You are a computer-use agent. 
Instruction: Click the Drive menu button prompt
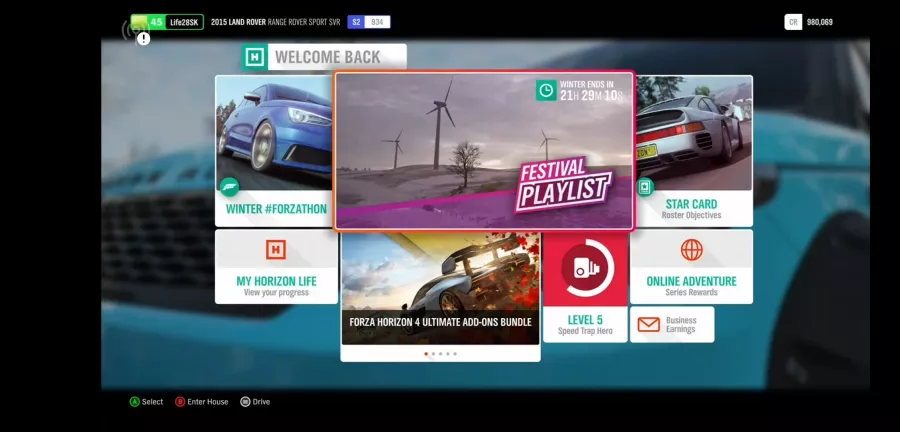click(255, 402)
